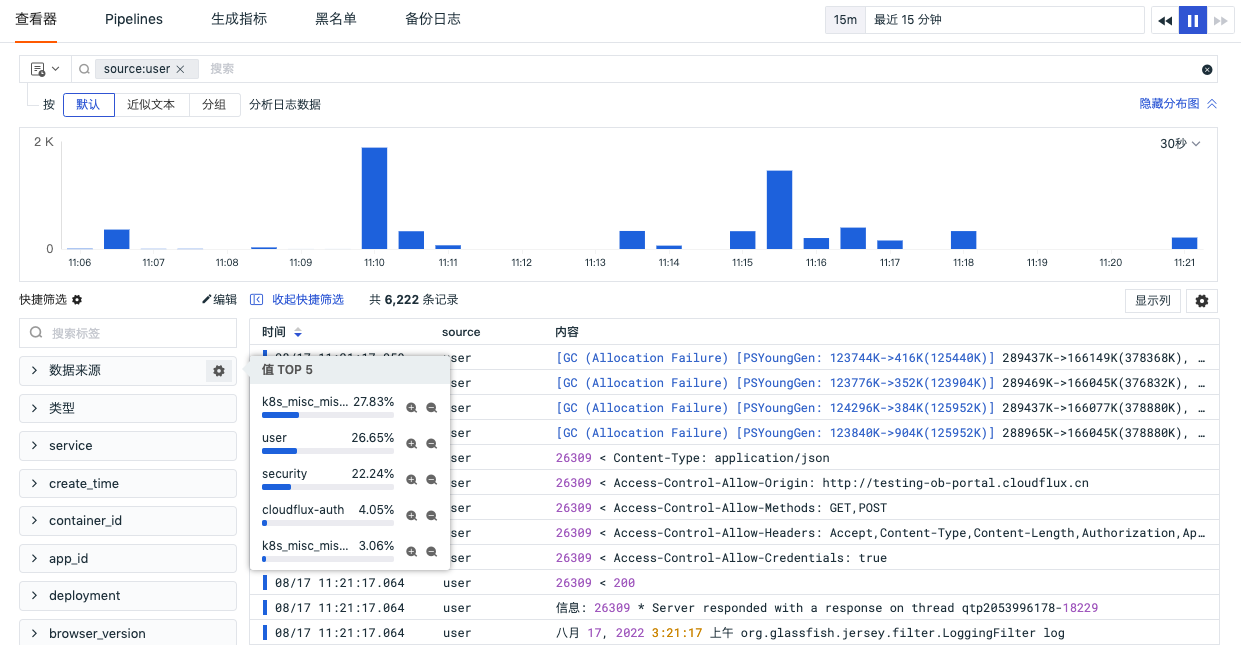Exclude security value with zoom-out icon
This screenshot has width=1241, height=645.
[432, 480]
